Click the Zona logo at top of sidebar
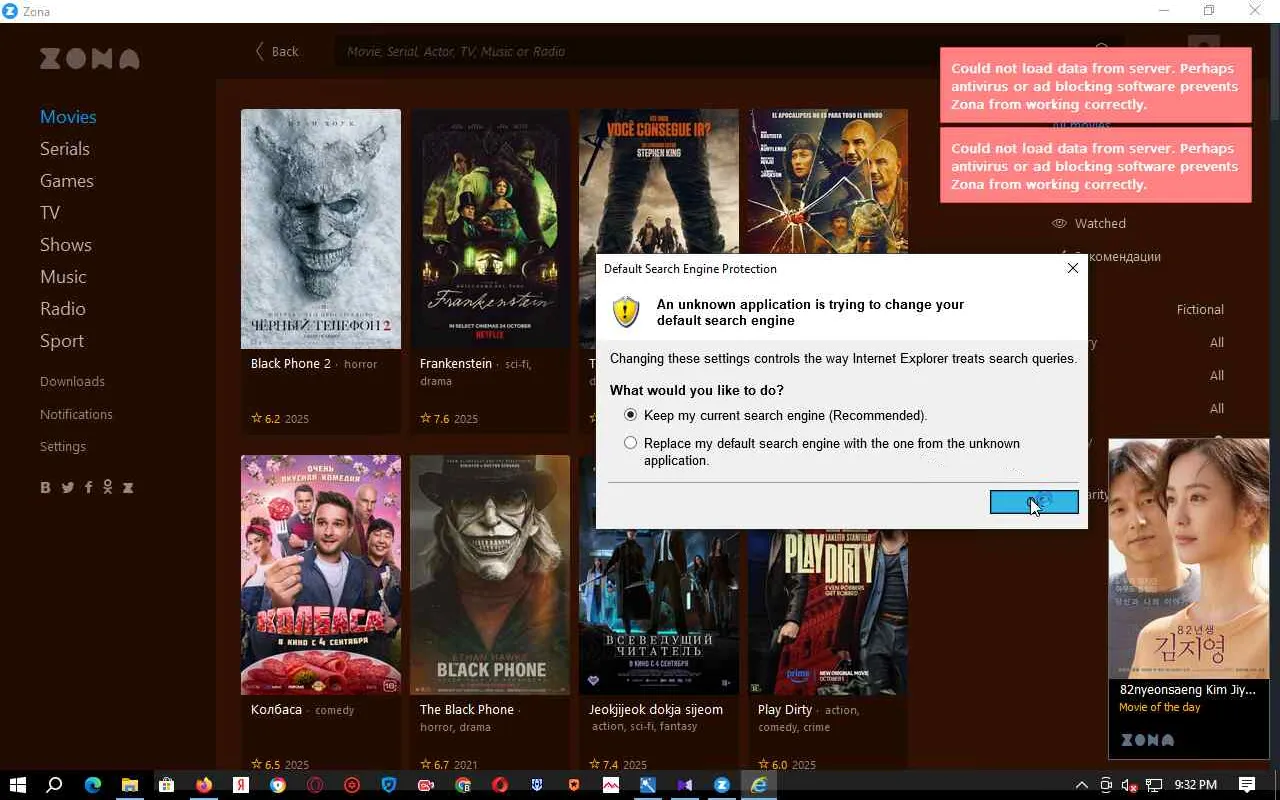 click(90, 59)
